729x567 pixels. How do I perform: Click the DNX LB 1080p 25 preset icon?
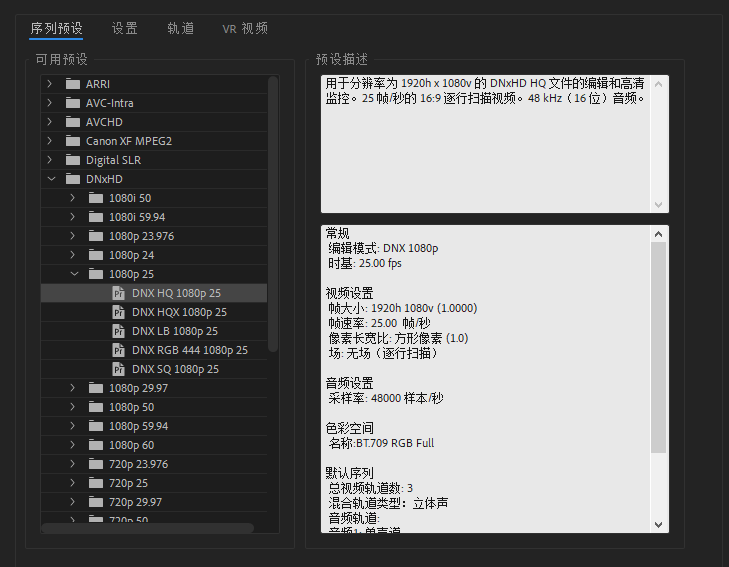click(x=118, y=331)
